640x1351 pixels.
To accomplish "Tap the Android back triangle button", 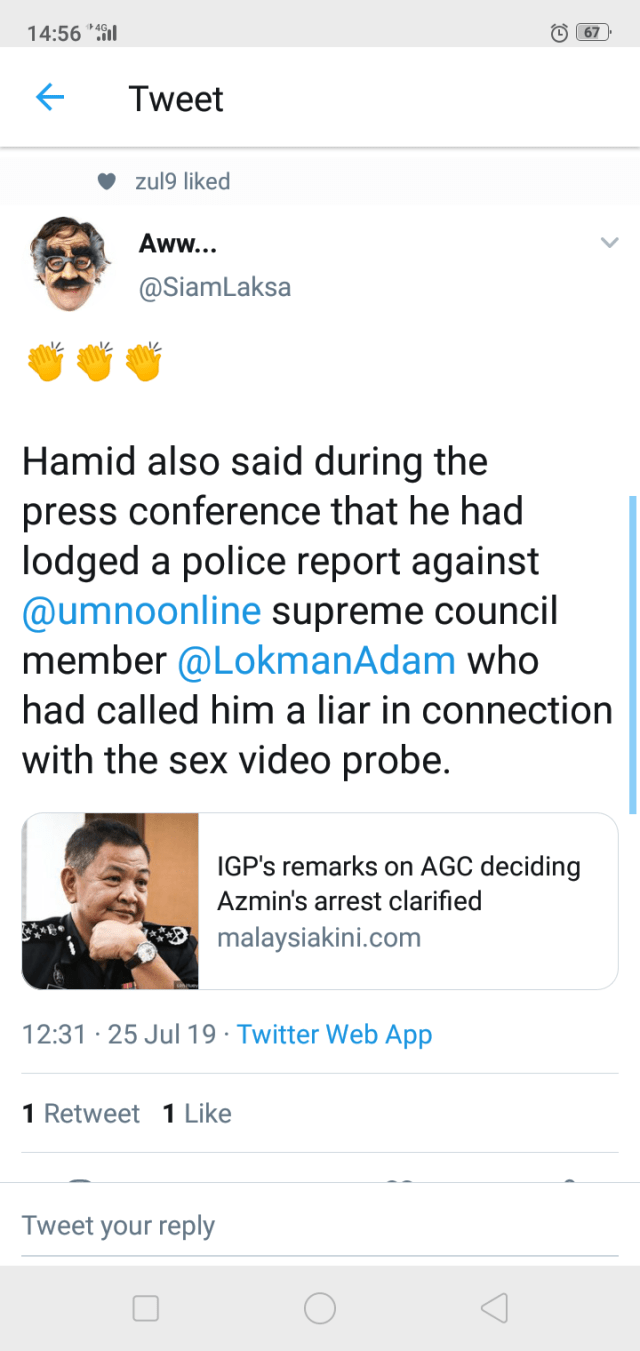I will click(494, 1308).
